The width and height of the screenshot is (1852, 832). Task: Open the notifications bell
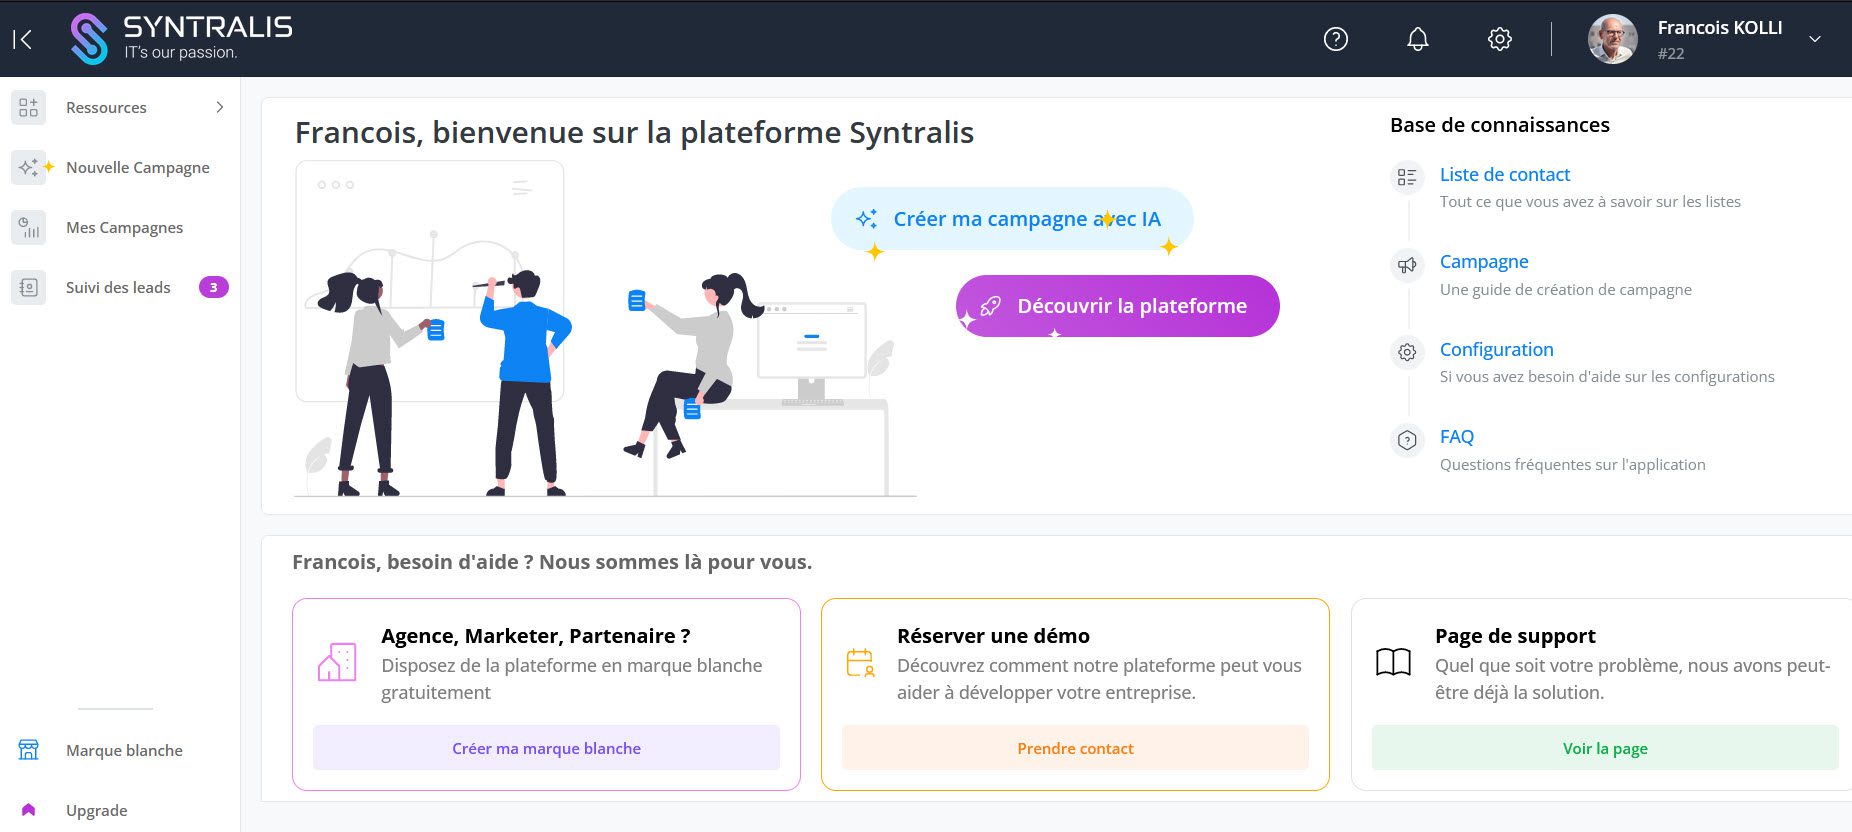coord(1418,39)
